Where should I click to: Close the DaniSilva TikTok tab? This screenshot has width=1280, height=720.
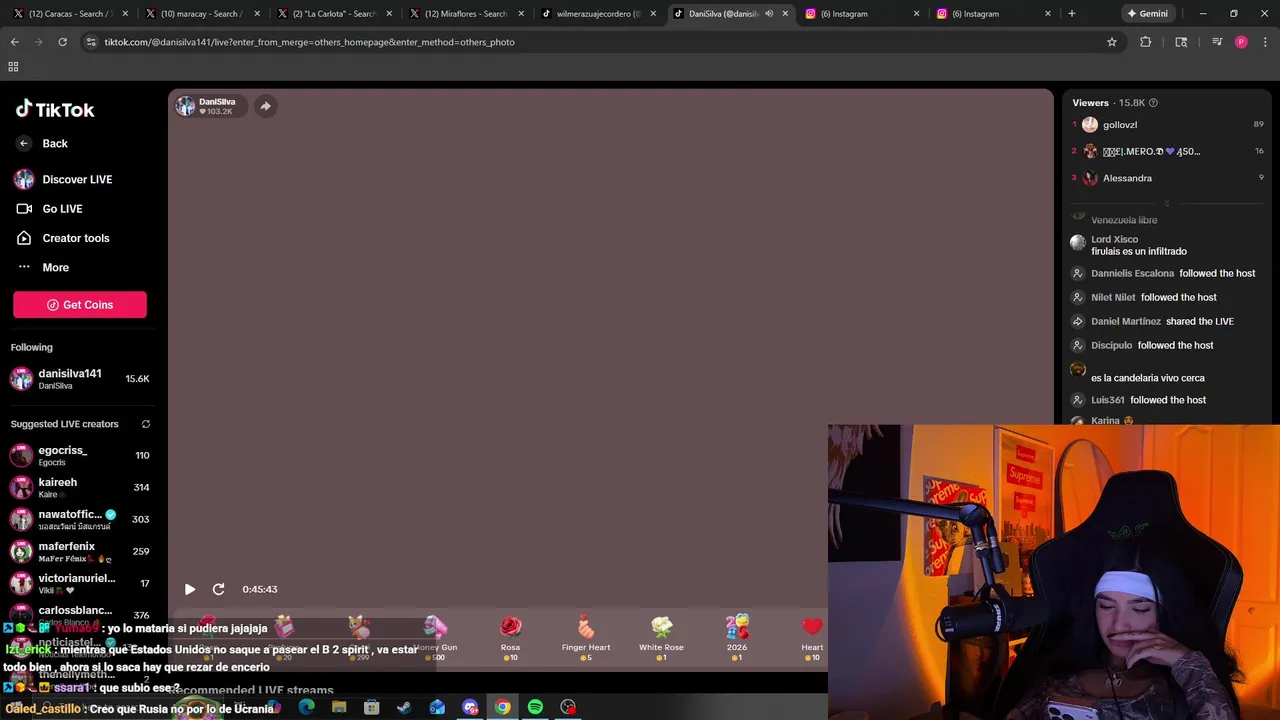(x=785, y=14)
